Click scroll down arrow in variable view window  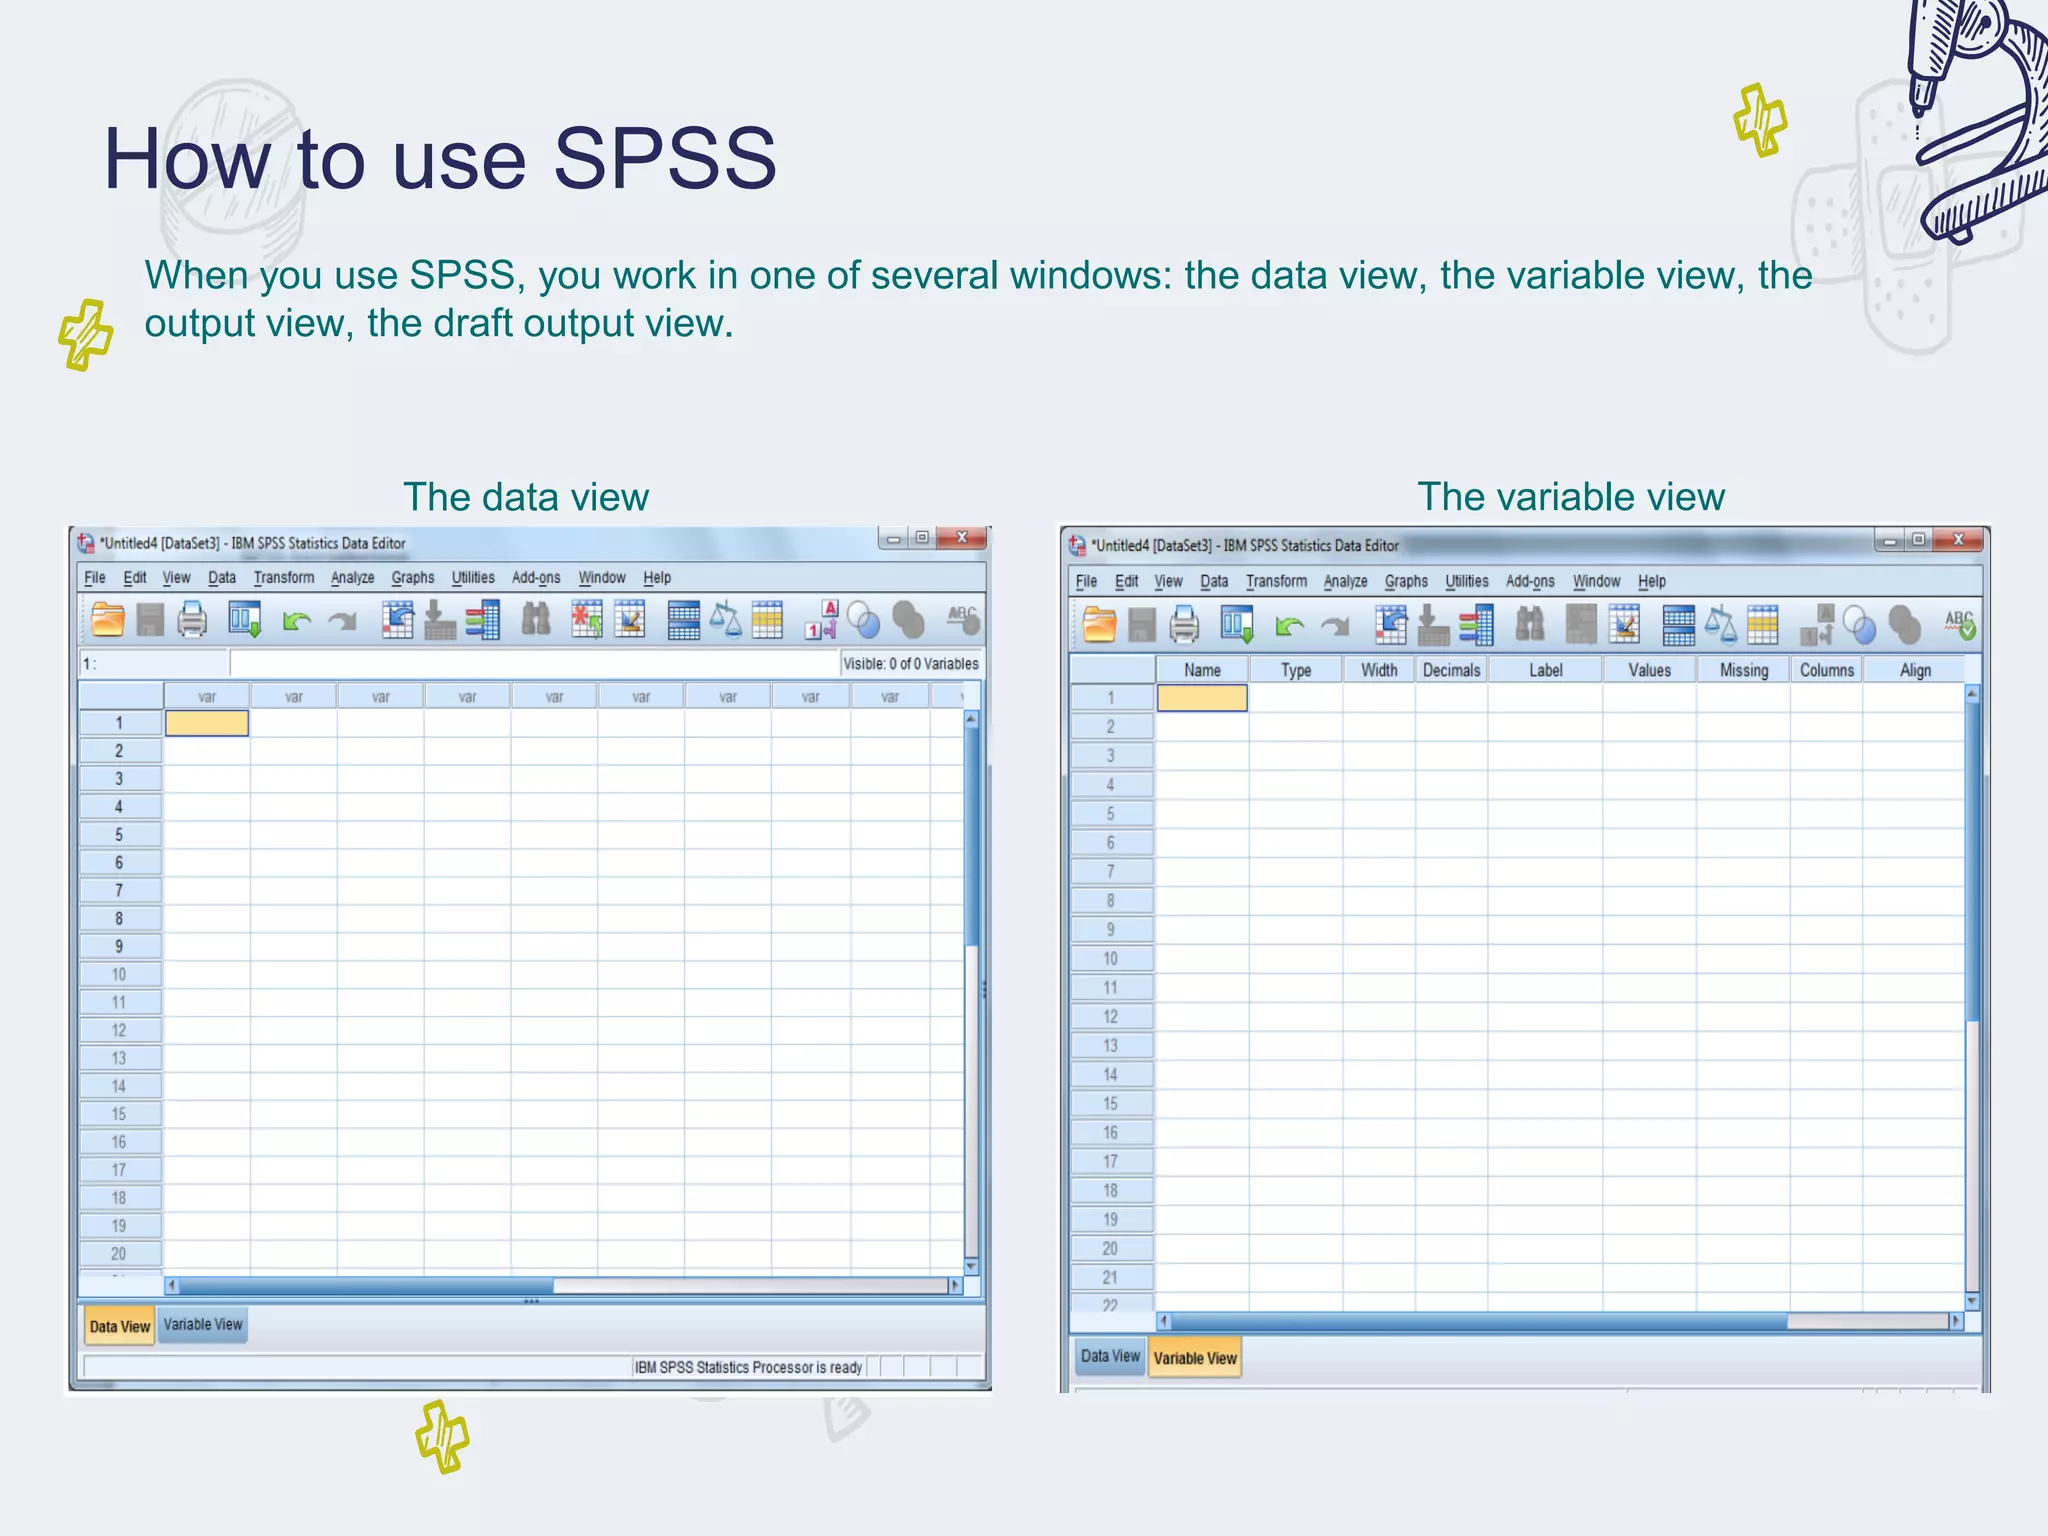[x=1973, y=1302]
